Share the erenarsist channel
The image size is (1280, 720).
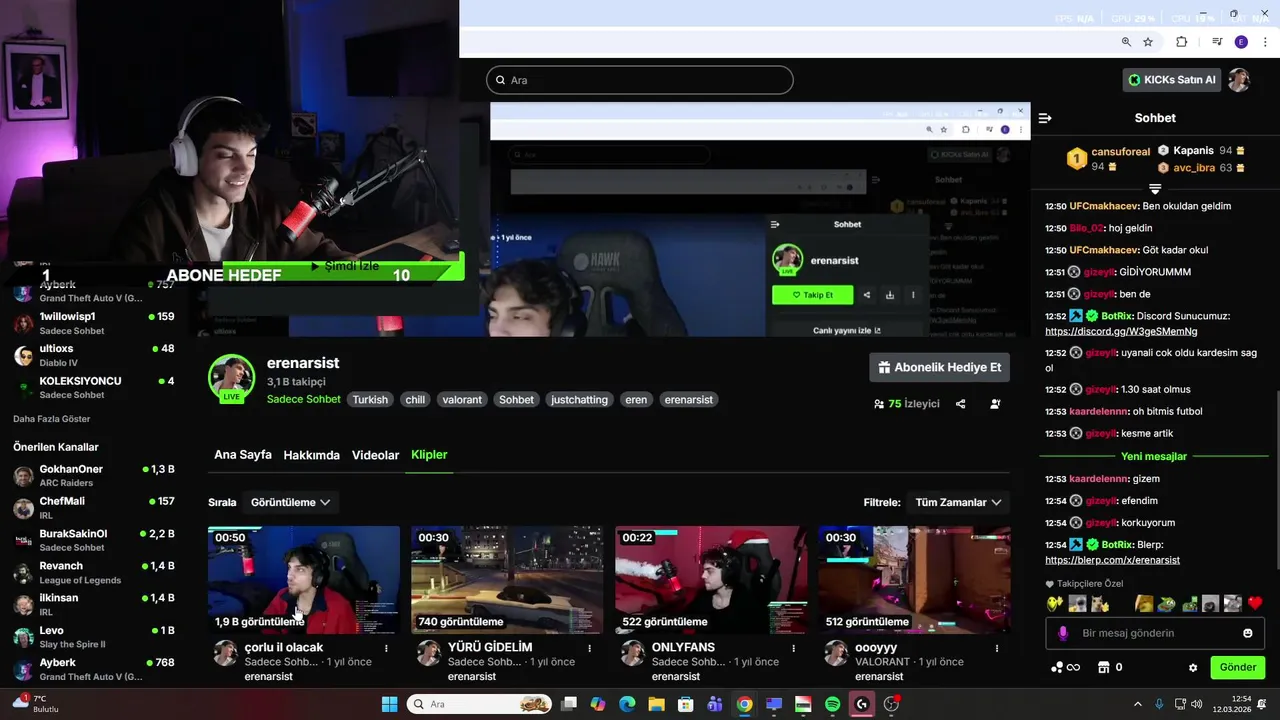point(960,404)
